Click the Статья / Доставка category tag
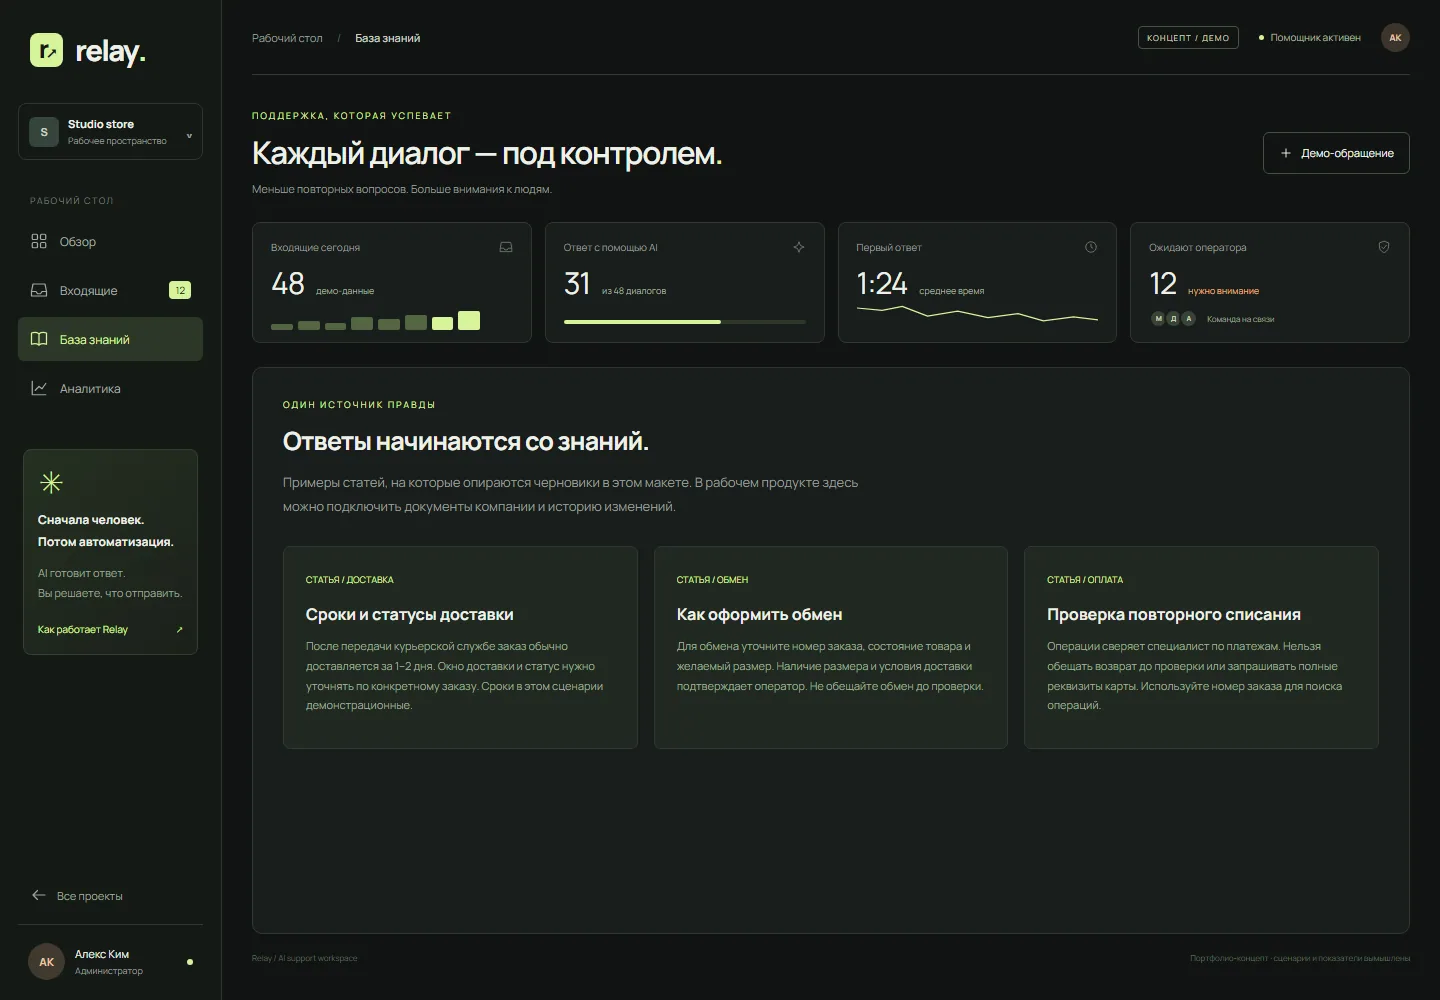Image resolution: width=1440 pixels, height=1000 pixels. coord(350,580)
